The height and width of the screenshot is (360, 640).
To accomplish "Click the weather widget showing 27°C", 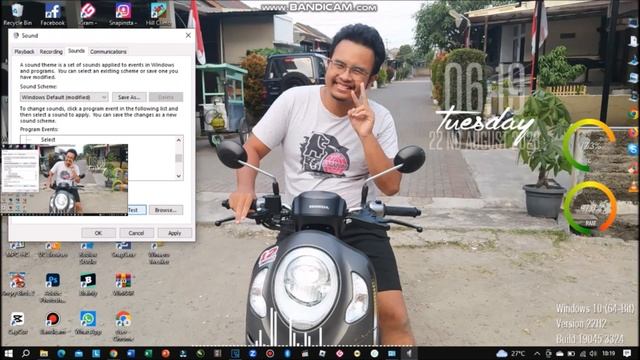I will tap(511, 353).
